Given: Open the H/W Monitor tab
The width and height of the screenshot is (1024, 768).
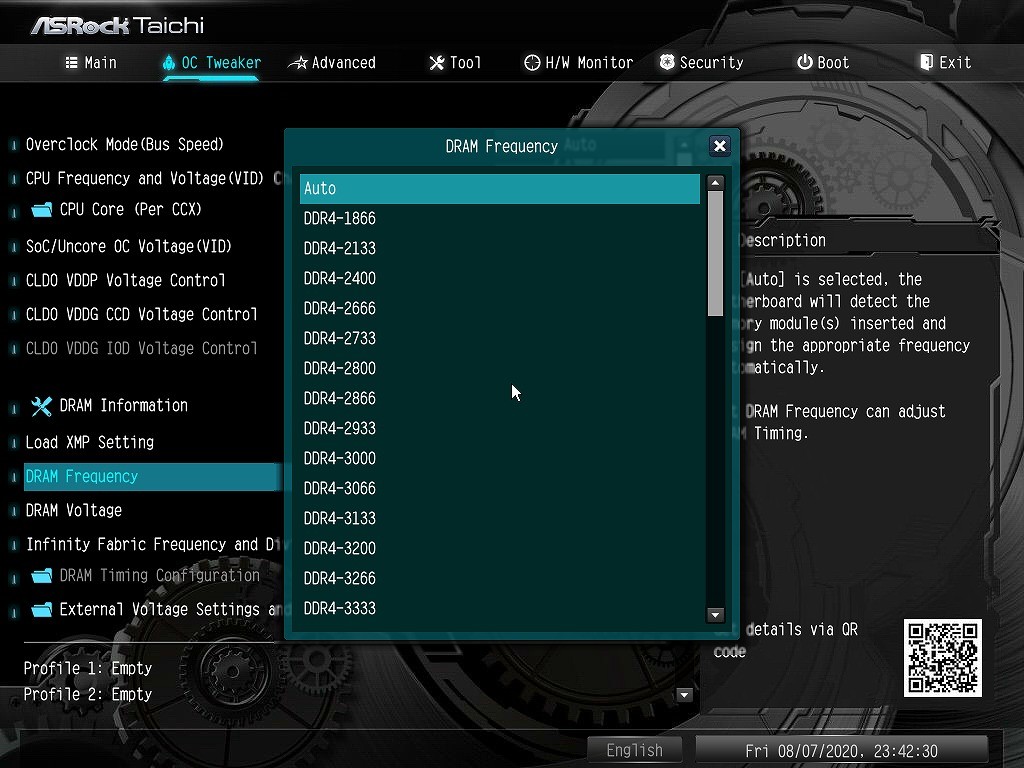Looking at the screenshot, I should pos(579,63).
